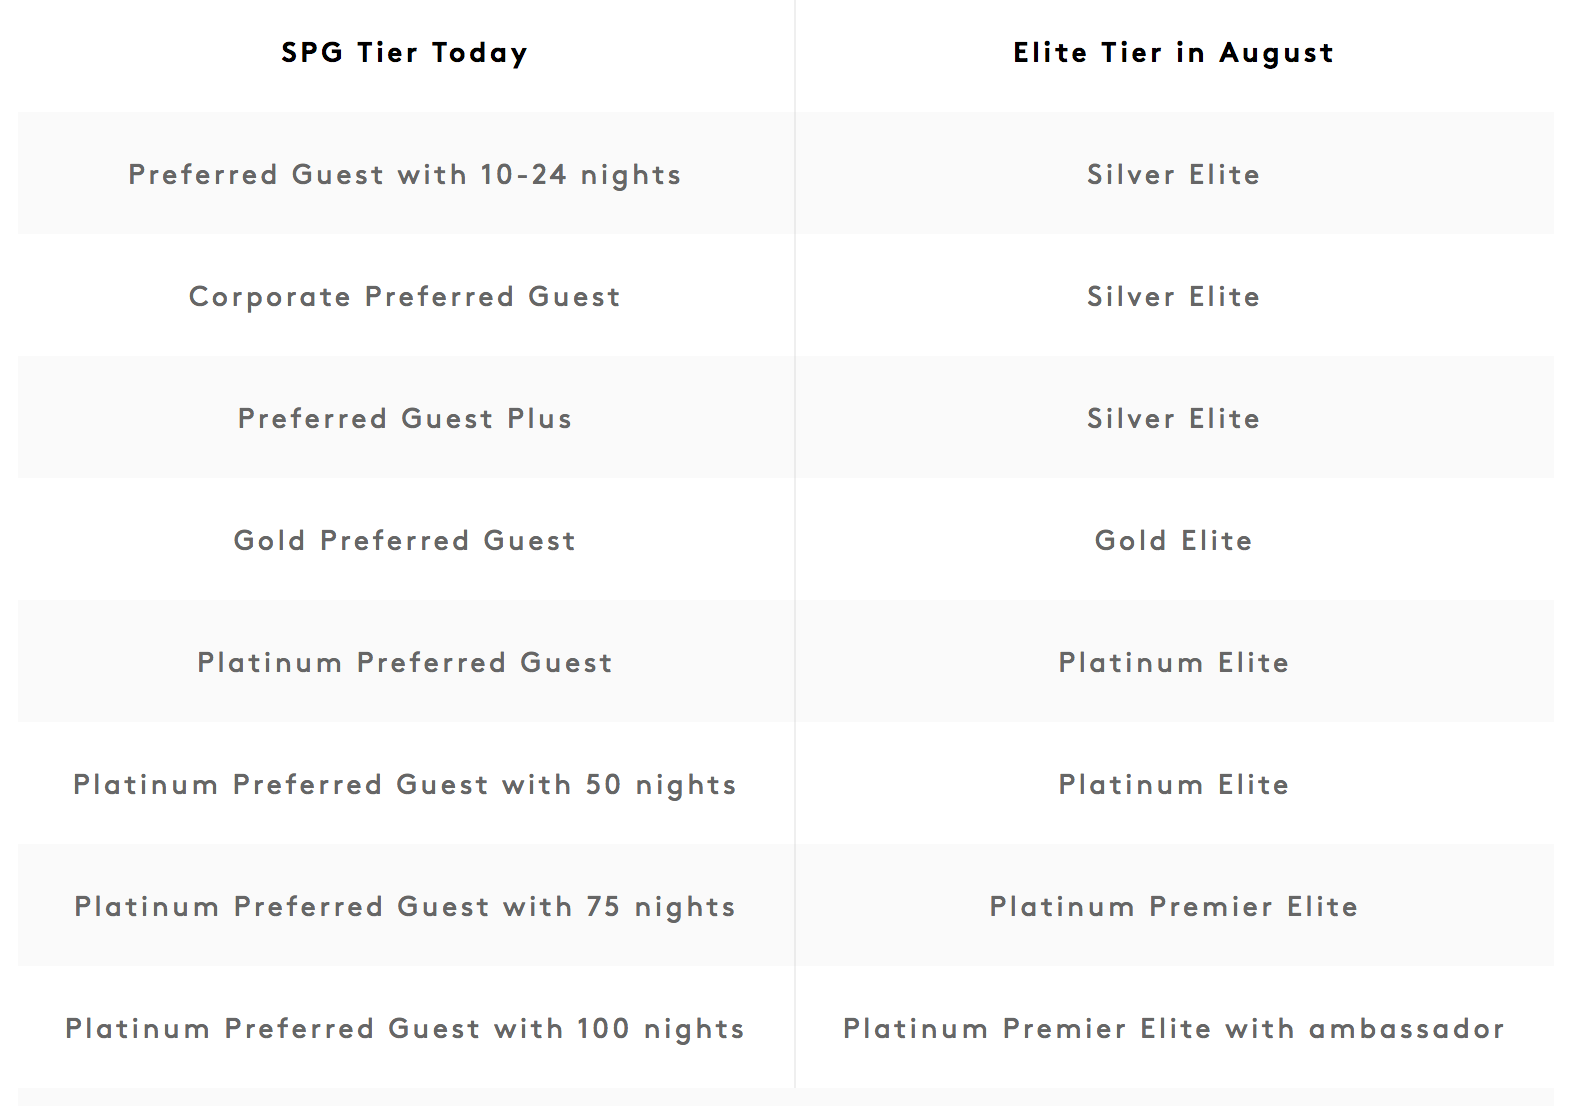Select the 'Gold Elite' cell
1576x1106 pixels.
(1173, 540)
